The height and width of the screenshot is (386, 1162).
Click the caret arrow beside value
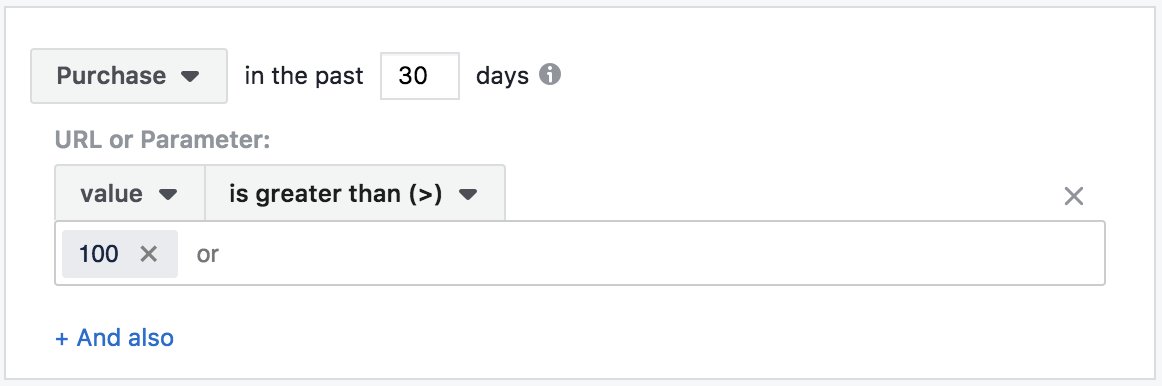[168, 195]
